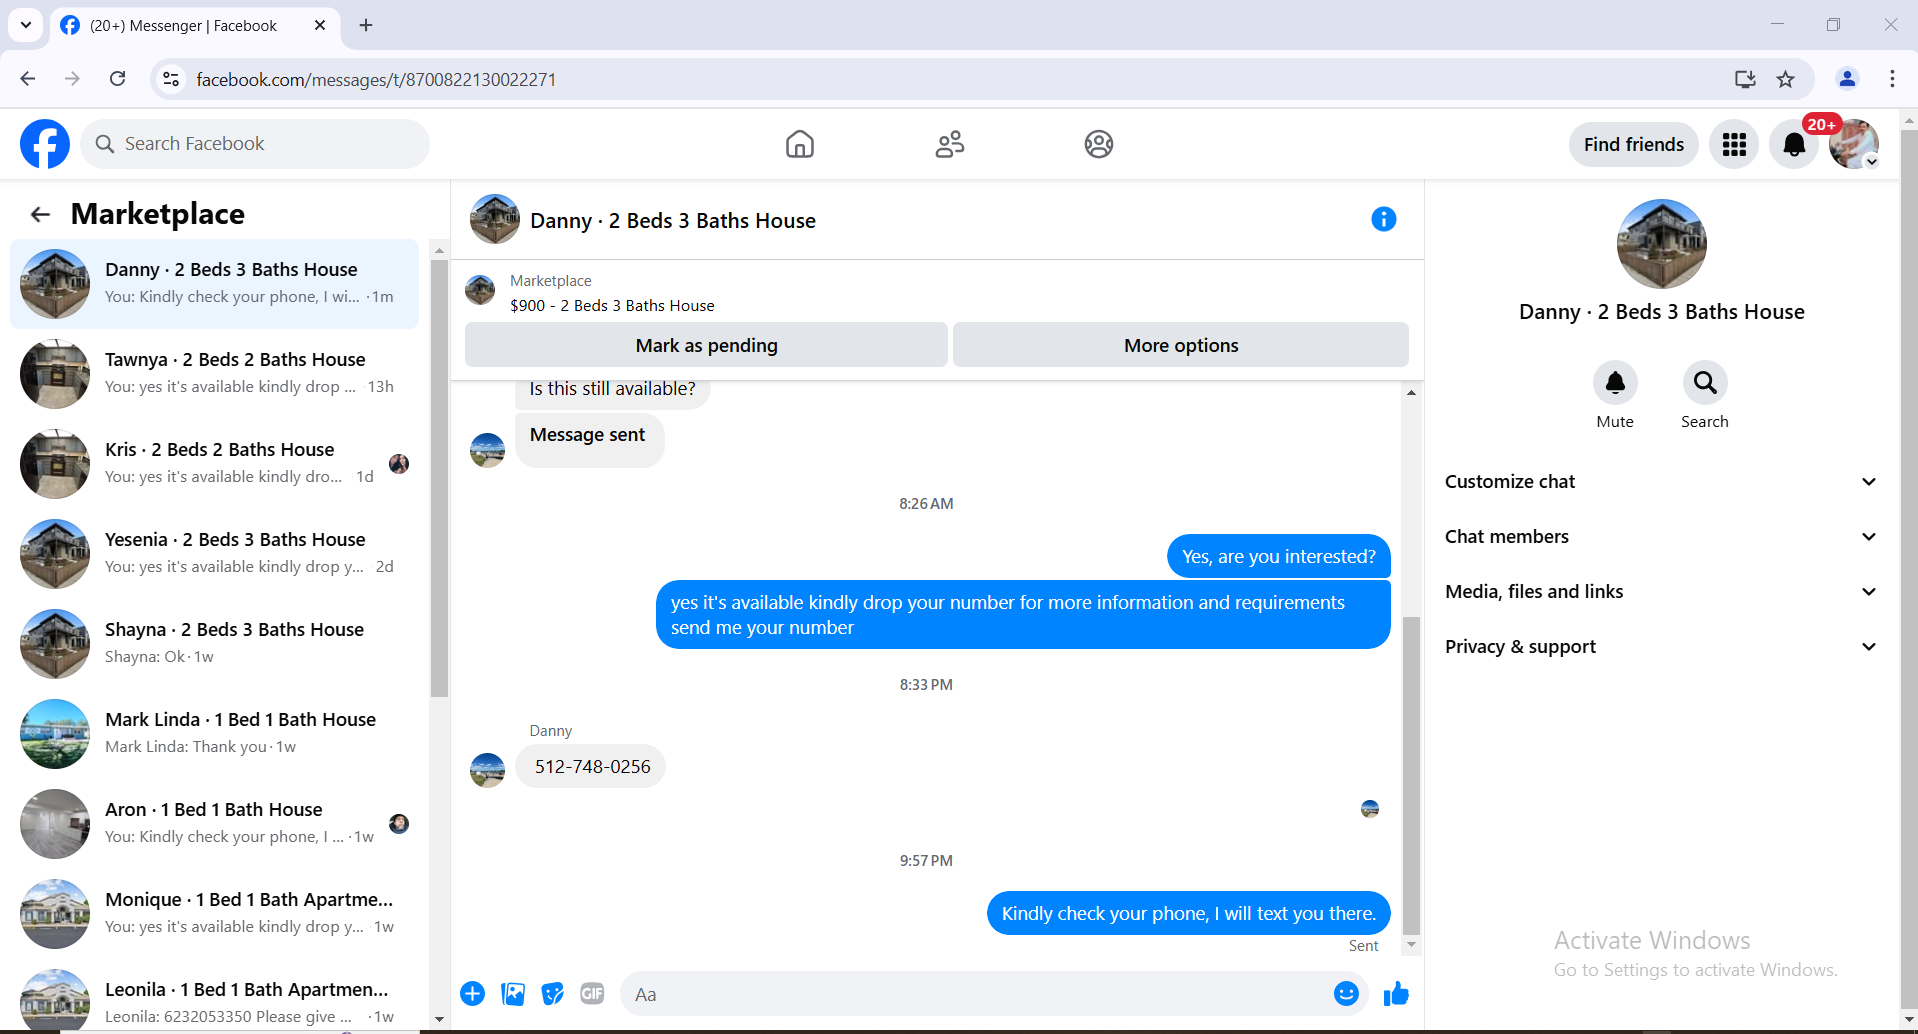
Task: Open the emoji picker in message box
Action: coord(1346,994)
